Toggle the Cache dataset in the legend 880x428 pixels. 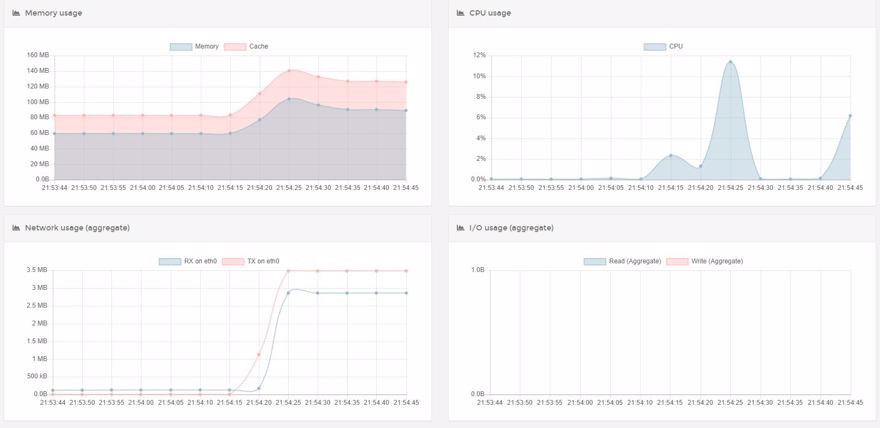tap(246, 47)
